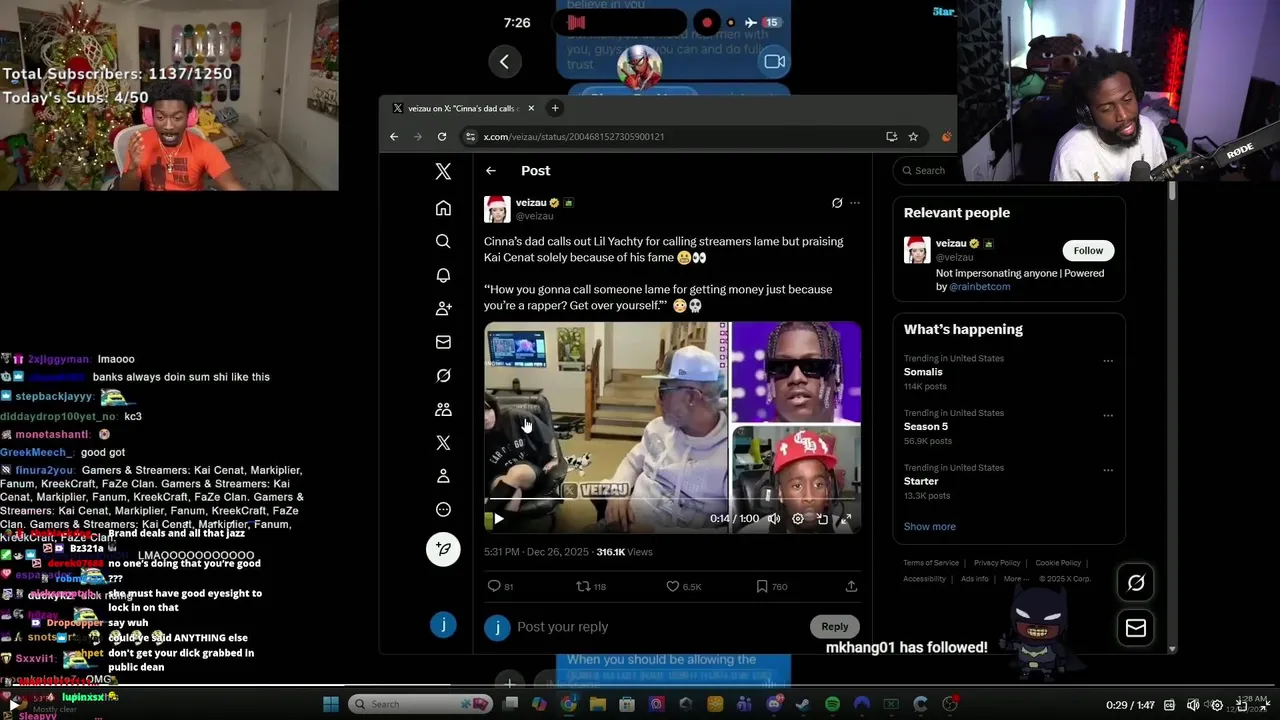Image resolution: width=1280 pixels, height=720 pixels.
Task: Close the veizau on X tab
Action: 531,108
